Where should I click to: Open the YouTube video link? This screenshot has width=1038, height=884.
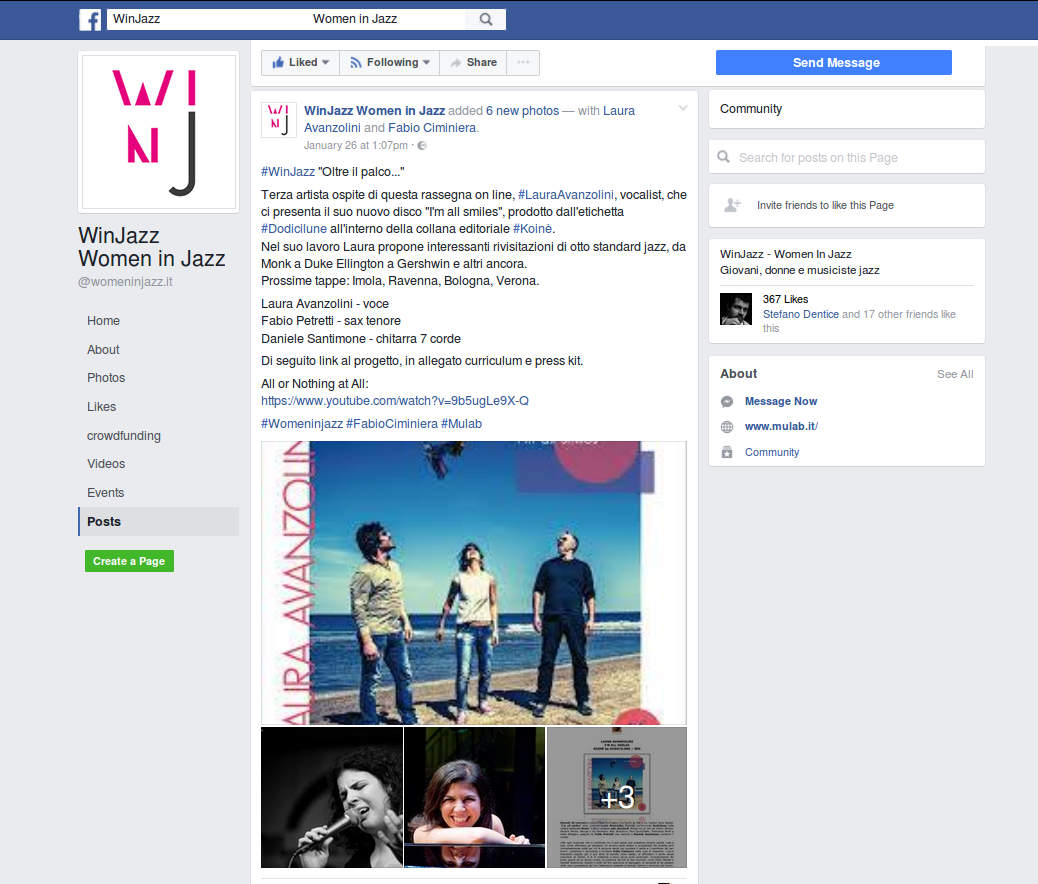click(395, 401)
